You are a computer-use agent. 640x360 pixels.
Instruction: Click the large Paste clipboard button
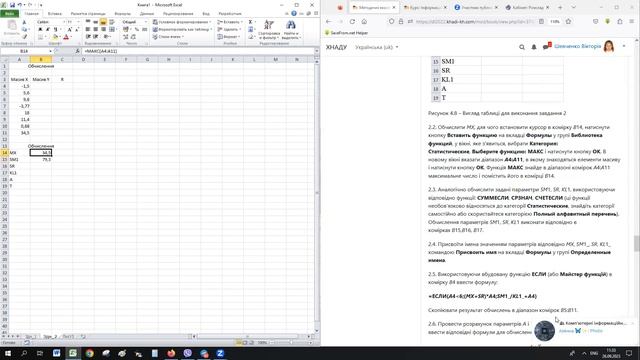pos(12,27)
